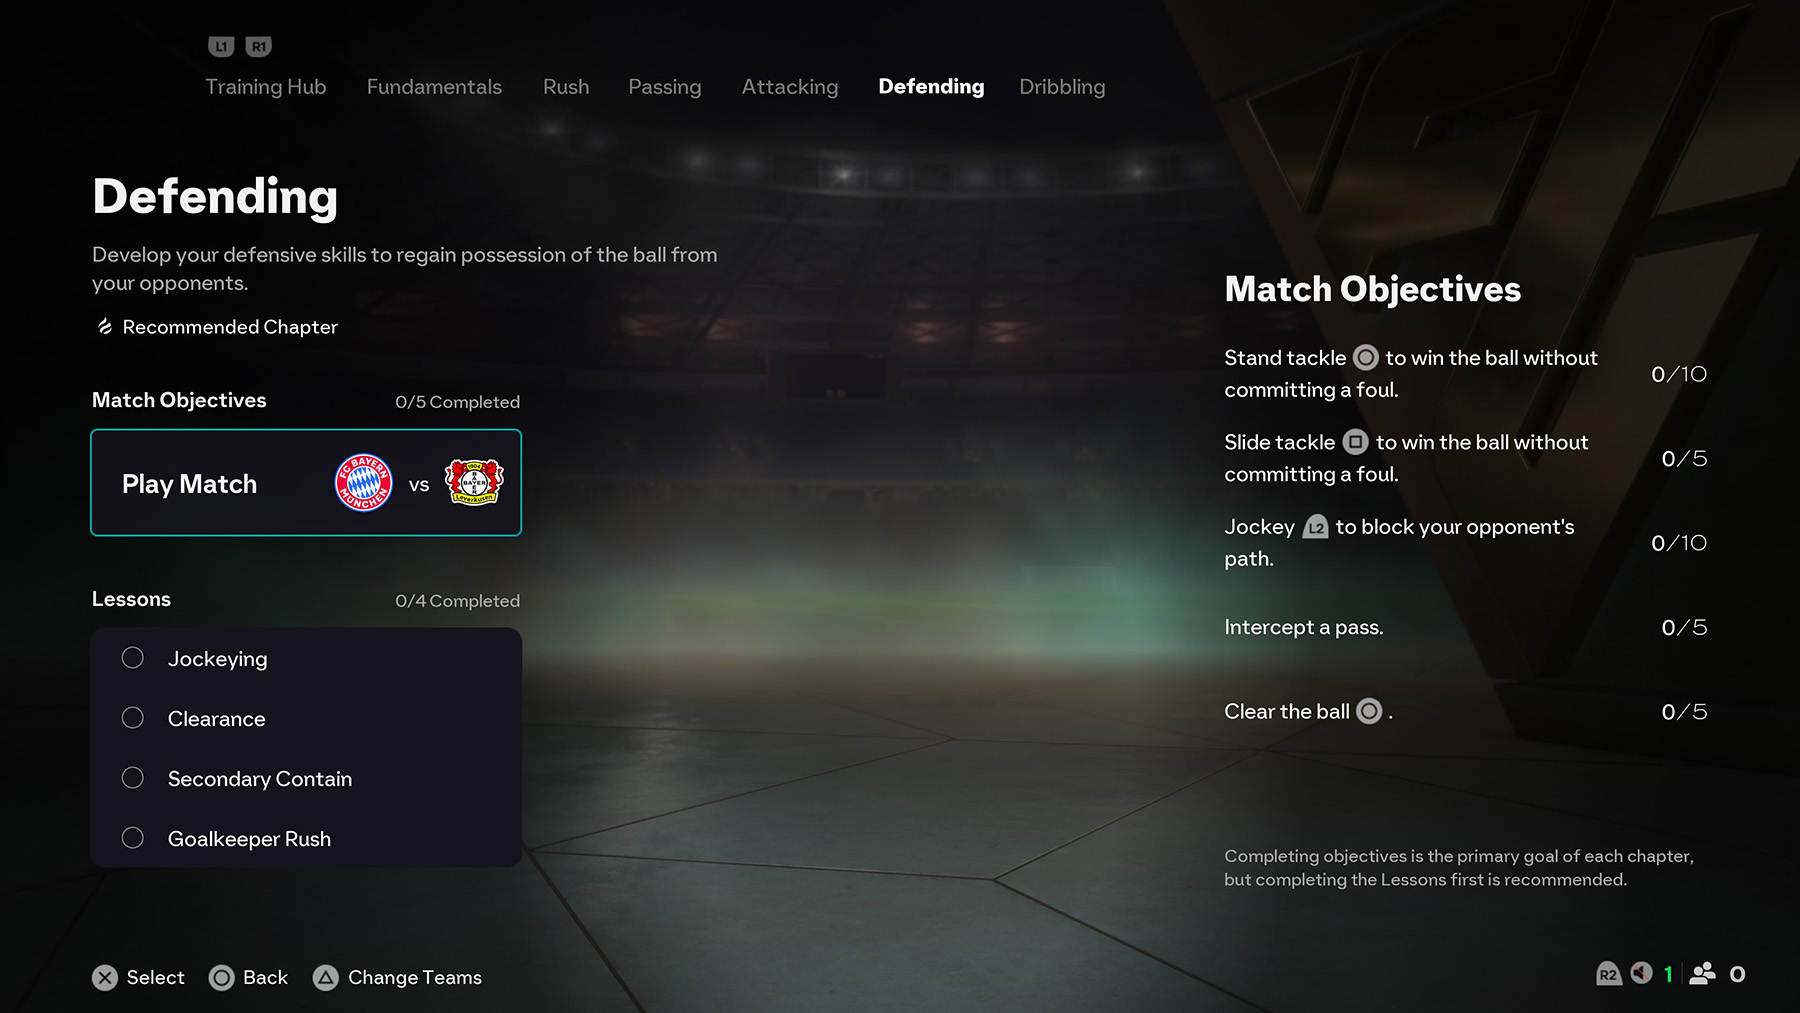Select the Secondary Contain lesson circle
Image resolution: width=1800 pixels, height=1013 pixels.
coord(133,778)
